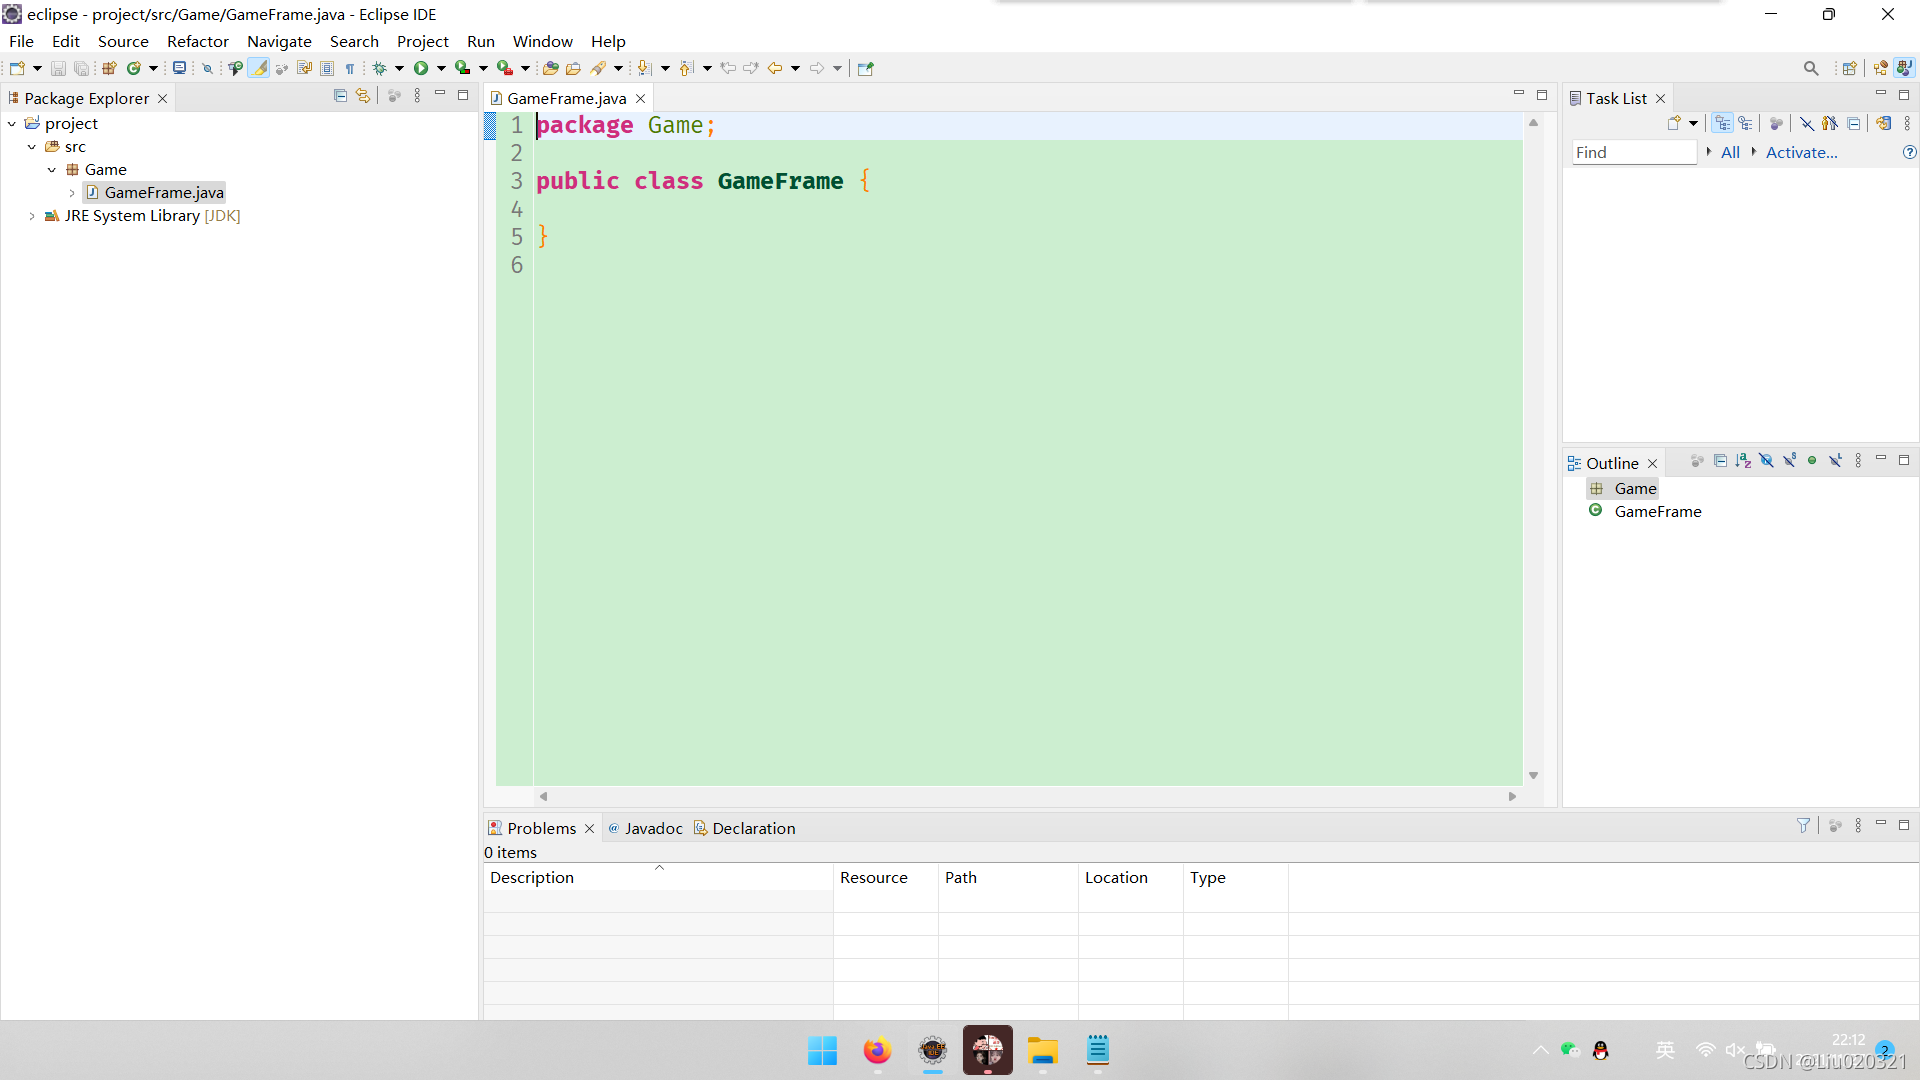Click the New Task icon in Task List
The height and width of the screenshot is (1080, 1920).
(1674, 123)
